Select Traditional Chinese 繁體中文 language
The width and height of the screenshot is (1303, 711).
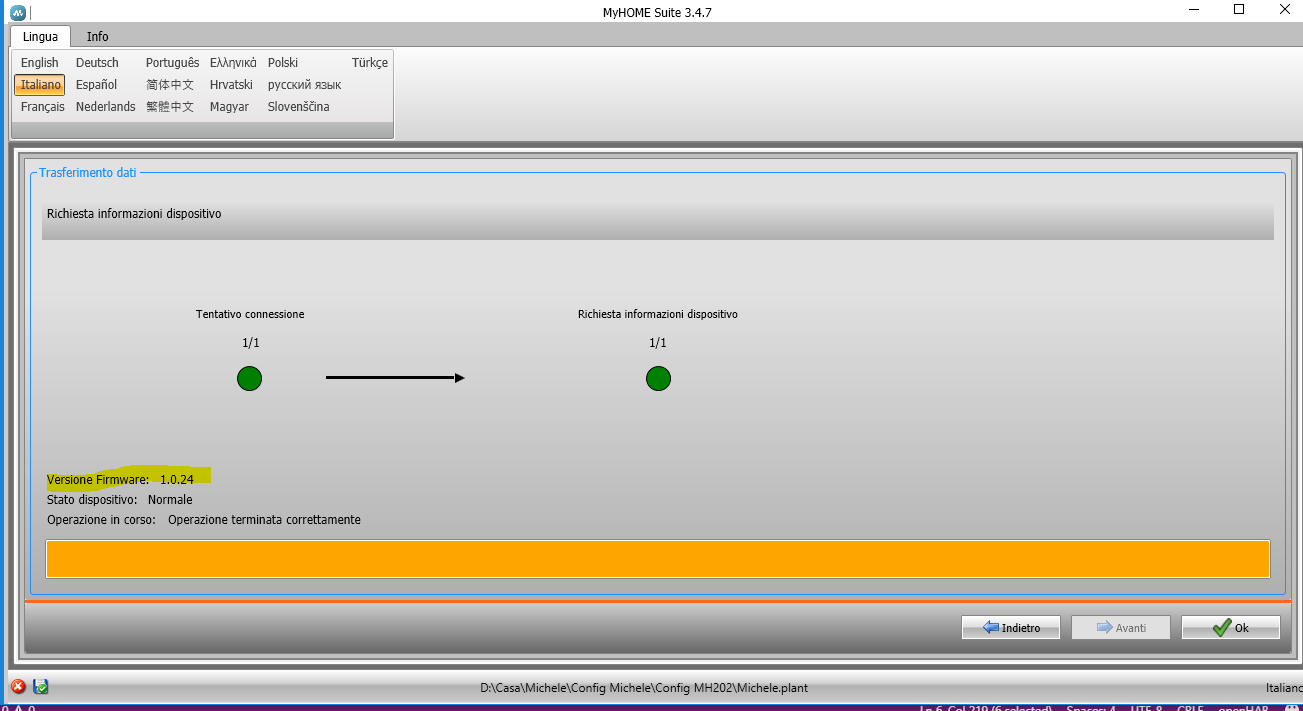170,106
